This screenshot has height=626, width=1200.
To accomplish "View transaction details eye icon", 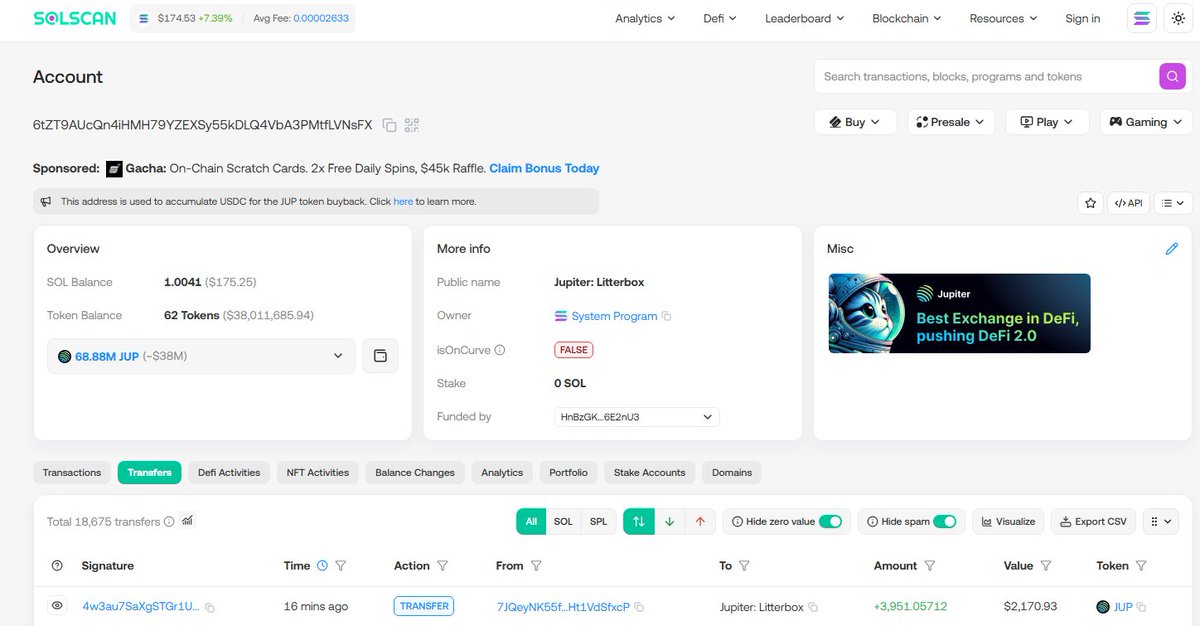I will coord(57,606).
